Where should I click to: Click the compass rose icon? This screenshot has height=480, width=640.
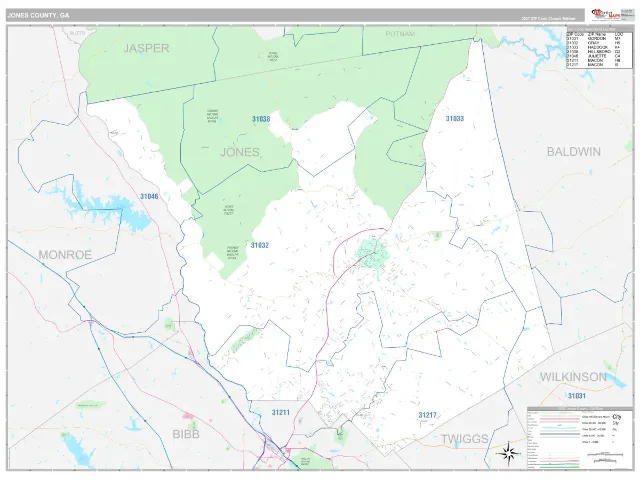point(508,453)
